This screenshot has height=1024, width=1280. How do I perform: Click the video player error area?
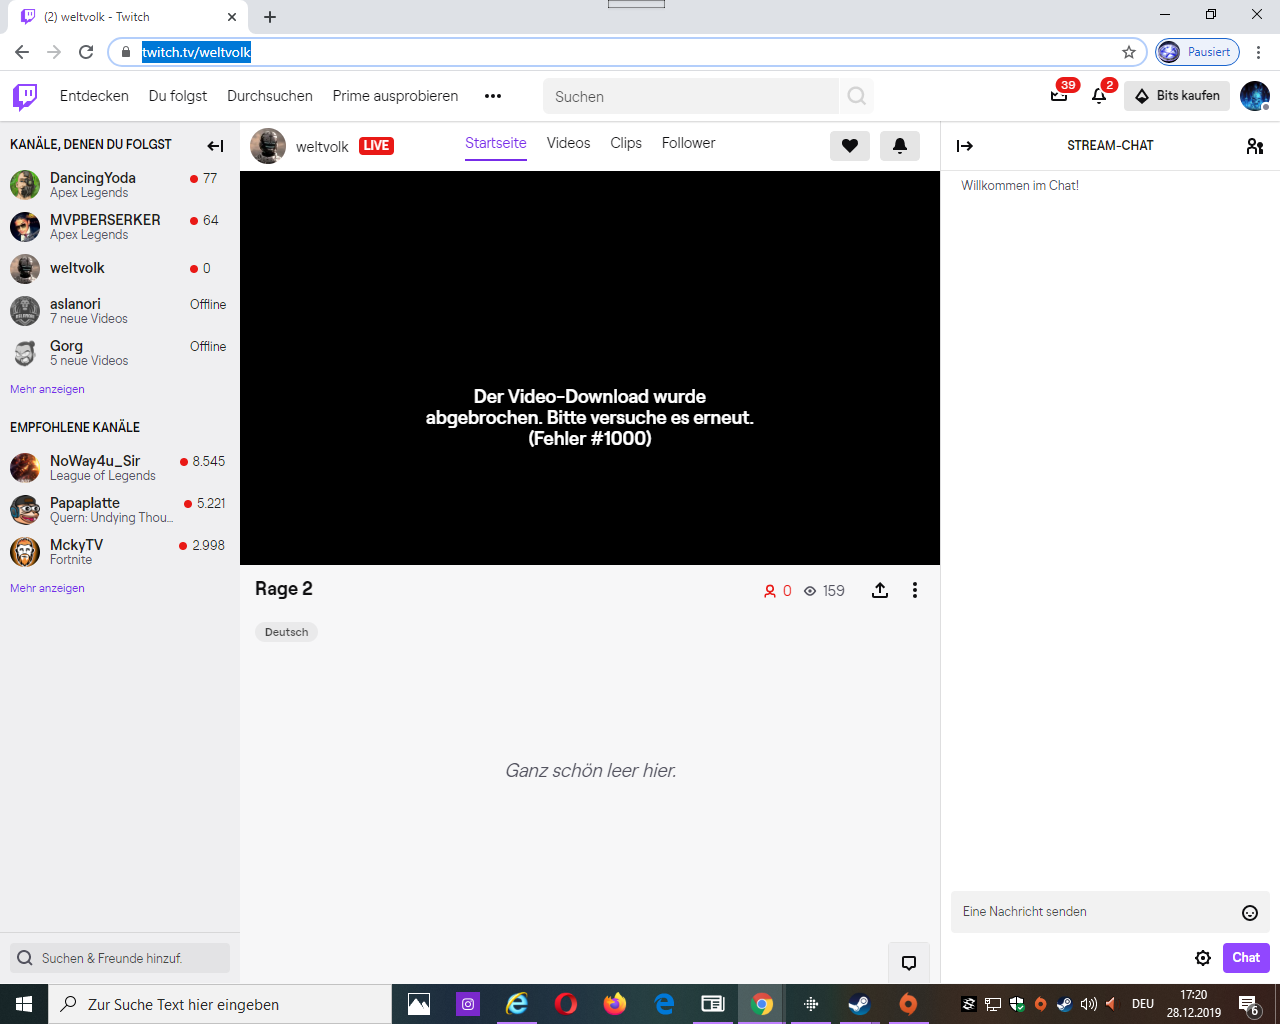590,368
